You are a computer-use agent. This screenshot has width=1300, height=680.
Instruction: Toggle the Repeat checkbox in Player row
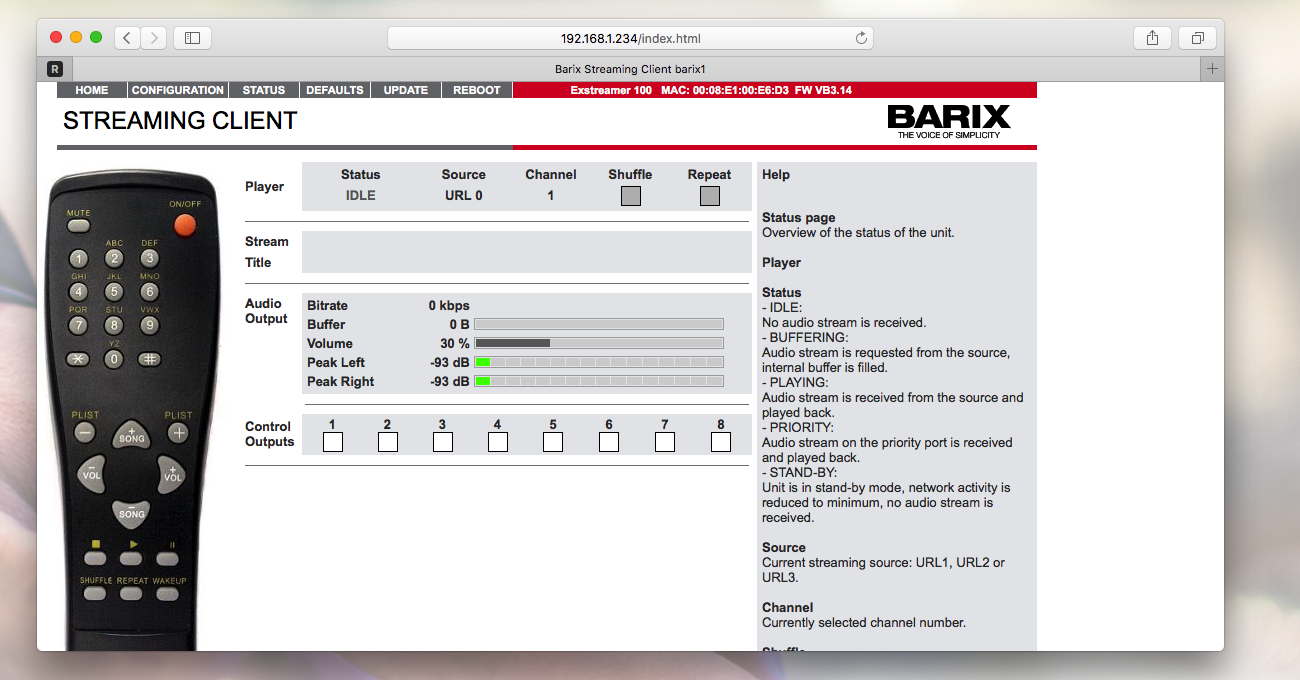click(709, 196)
